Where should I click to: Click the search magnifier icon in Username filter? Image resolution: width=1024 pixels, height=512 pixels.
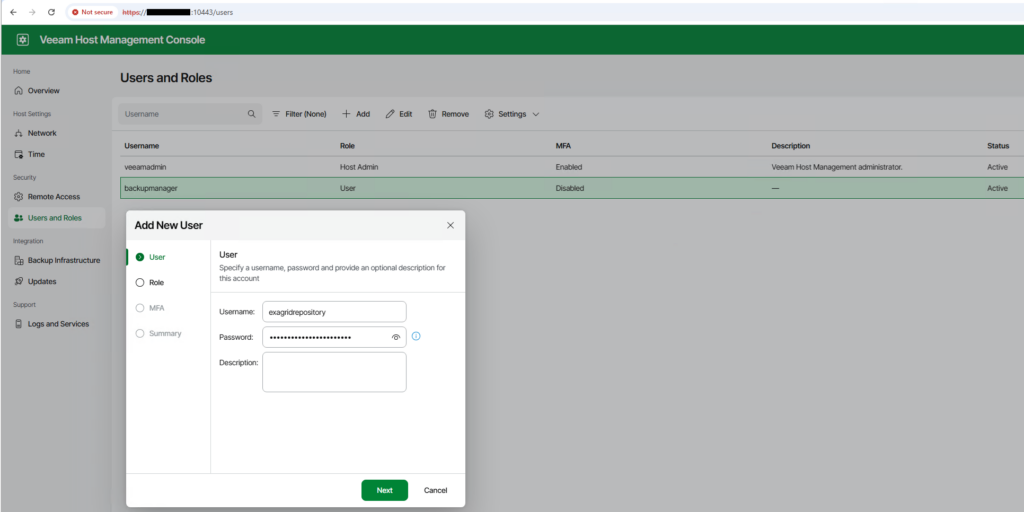[x=251, y=114]
